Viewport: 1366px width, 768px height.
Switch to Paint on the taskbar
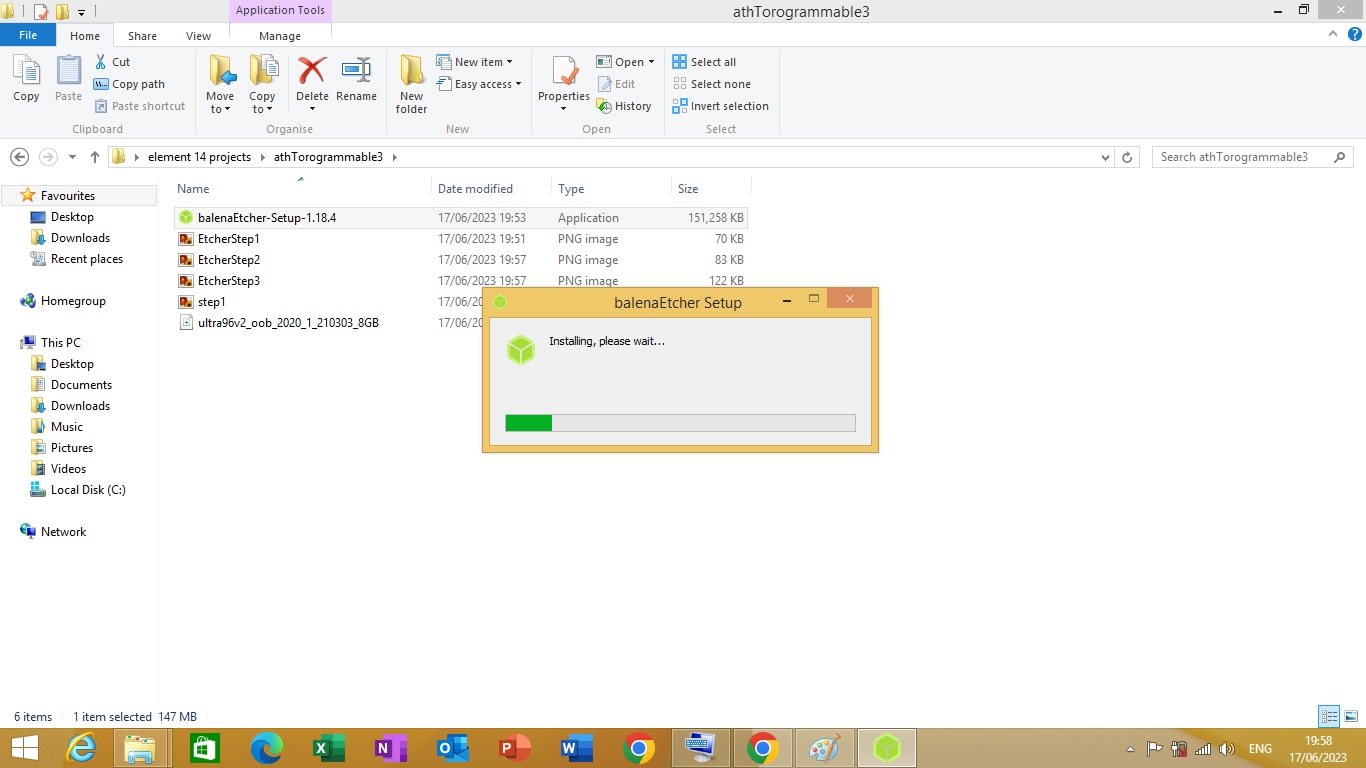pyautogui.click(x=824, y=748)
